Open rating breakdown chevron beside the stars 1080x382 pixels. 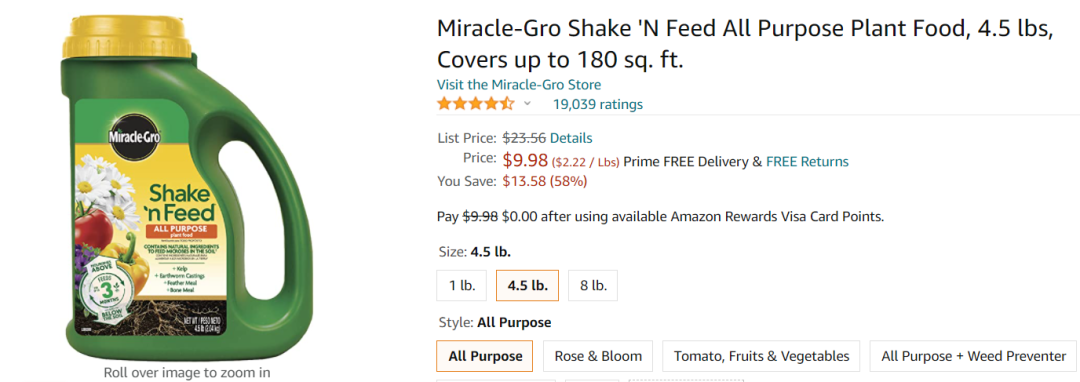(x=528, y=104)
